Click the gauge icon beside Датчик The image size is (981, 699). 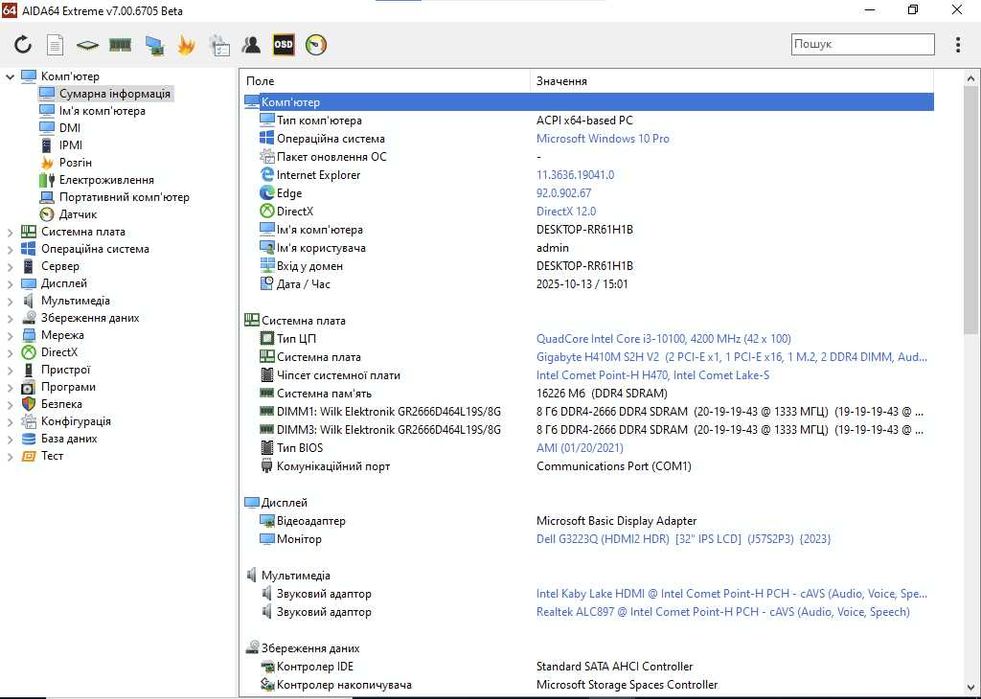[47, 215]
